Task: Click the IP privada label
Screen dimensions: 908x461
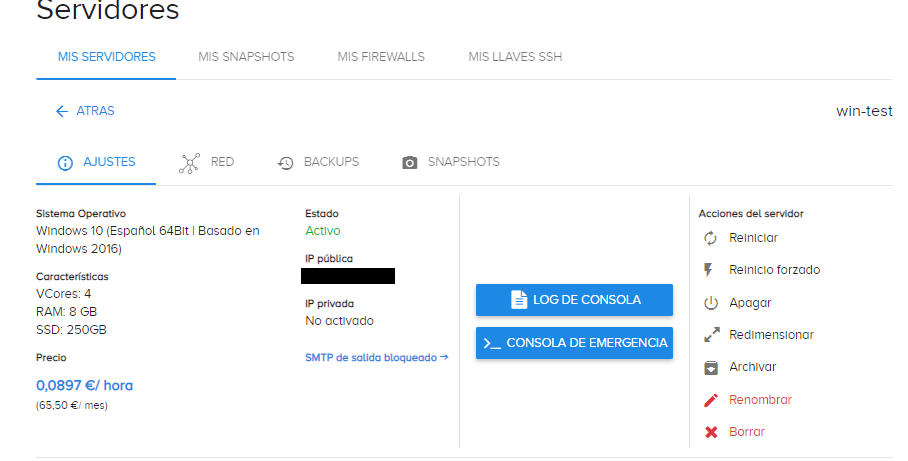Action: point(329,303)
